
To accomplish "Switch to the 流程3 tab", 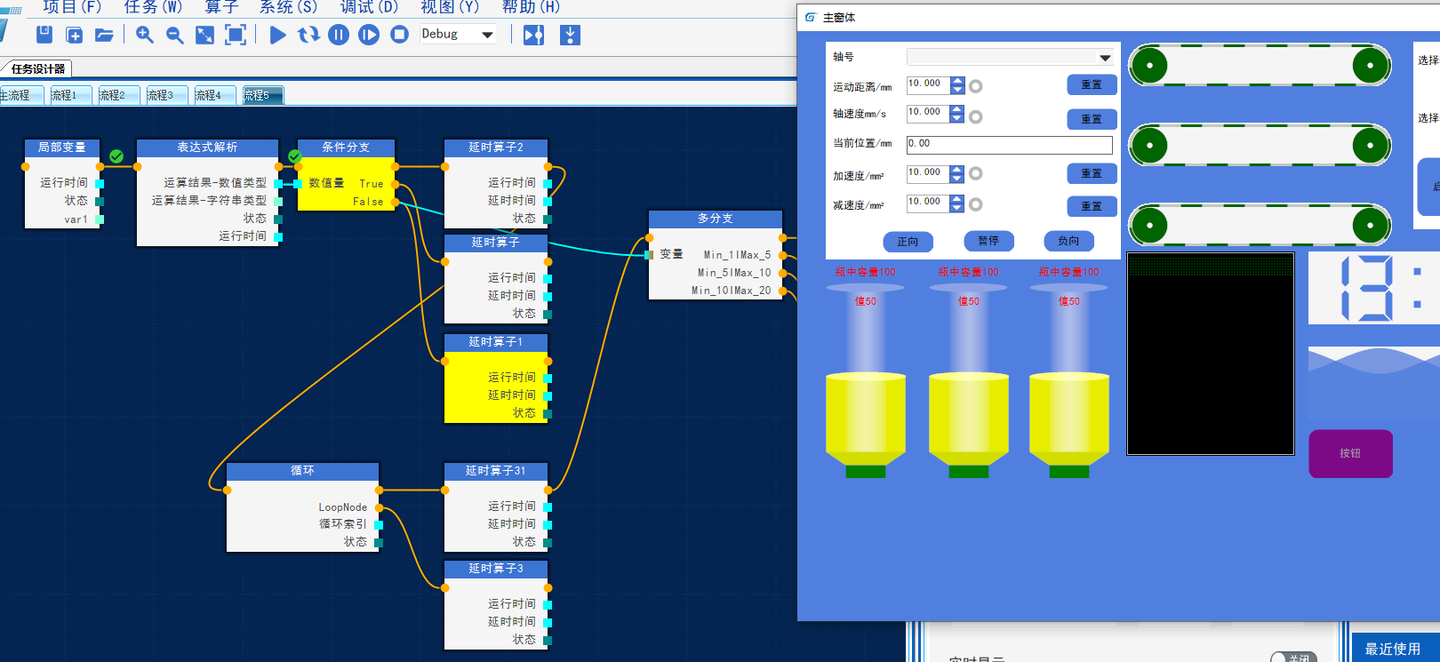I will coord(165,95).
